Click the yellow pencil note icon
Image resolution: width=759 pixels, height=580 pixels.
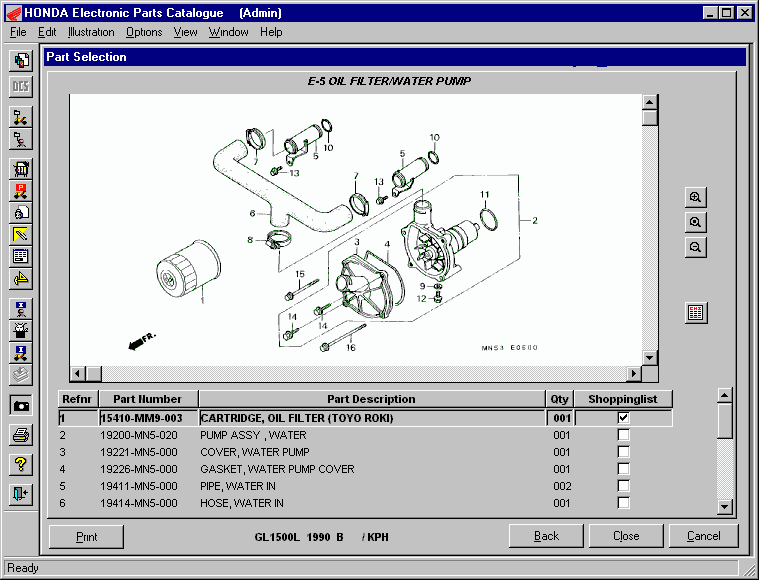(x=21, y=235)
